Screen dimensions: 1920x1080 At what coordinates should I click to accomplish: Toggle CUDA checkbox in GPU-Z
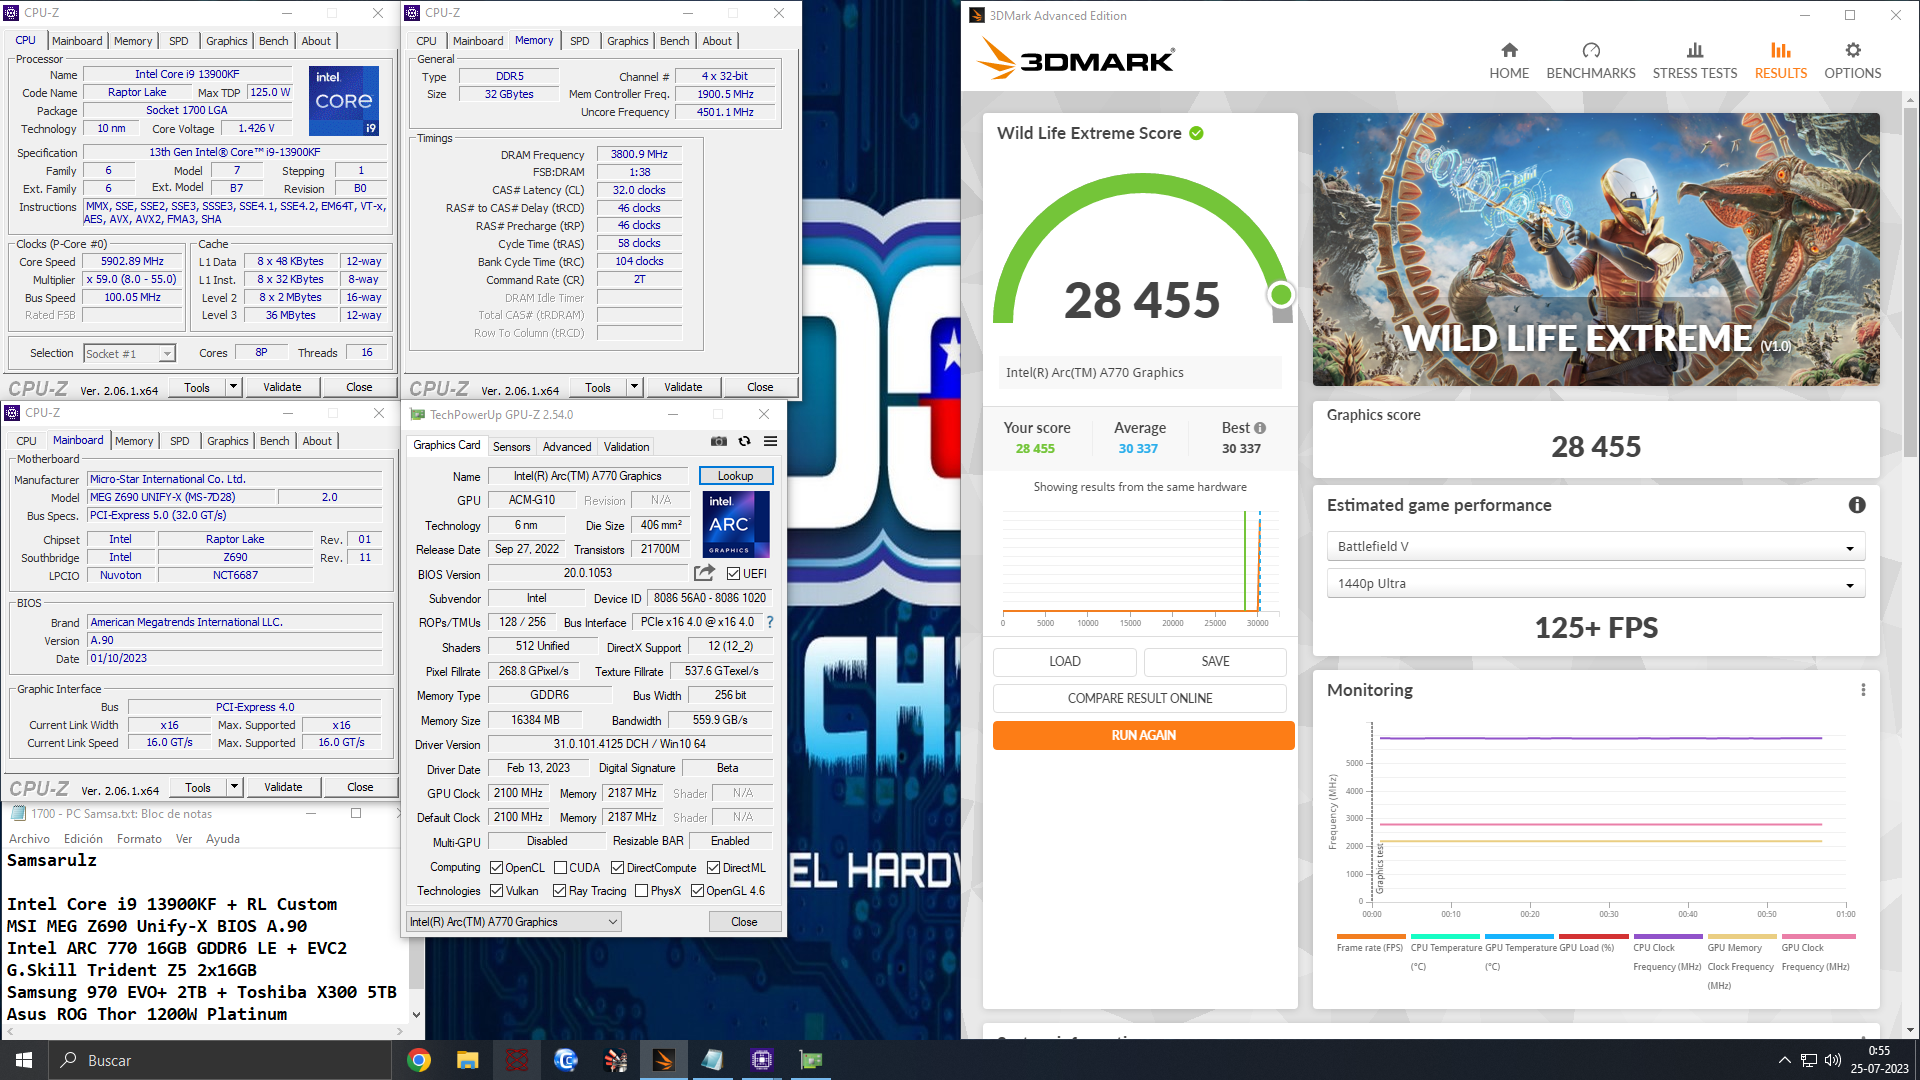tap(560, 868)
